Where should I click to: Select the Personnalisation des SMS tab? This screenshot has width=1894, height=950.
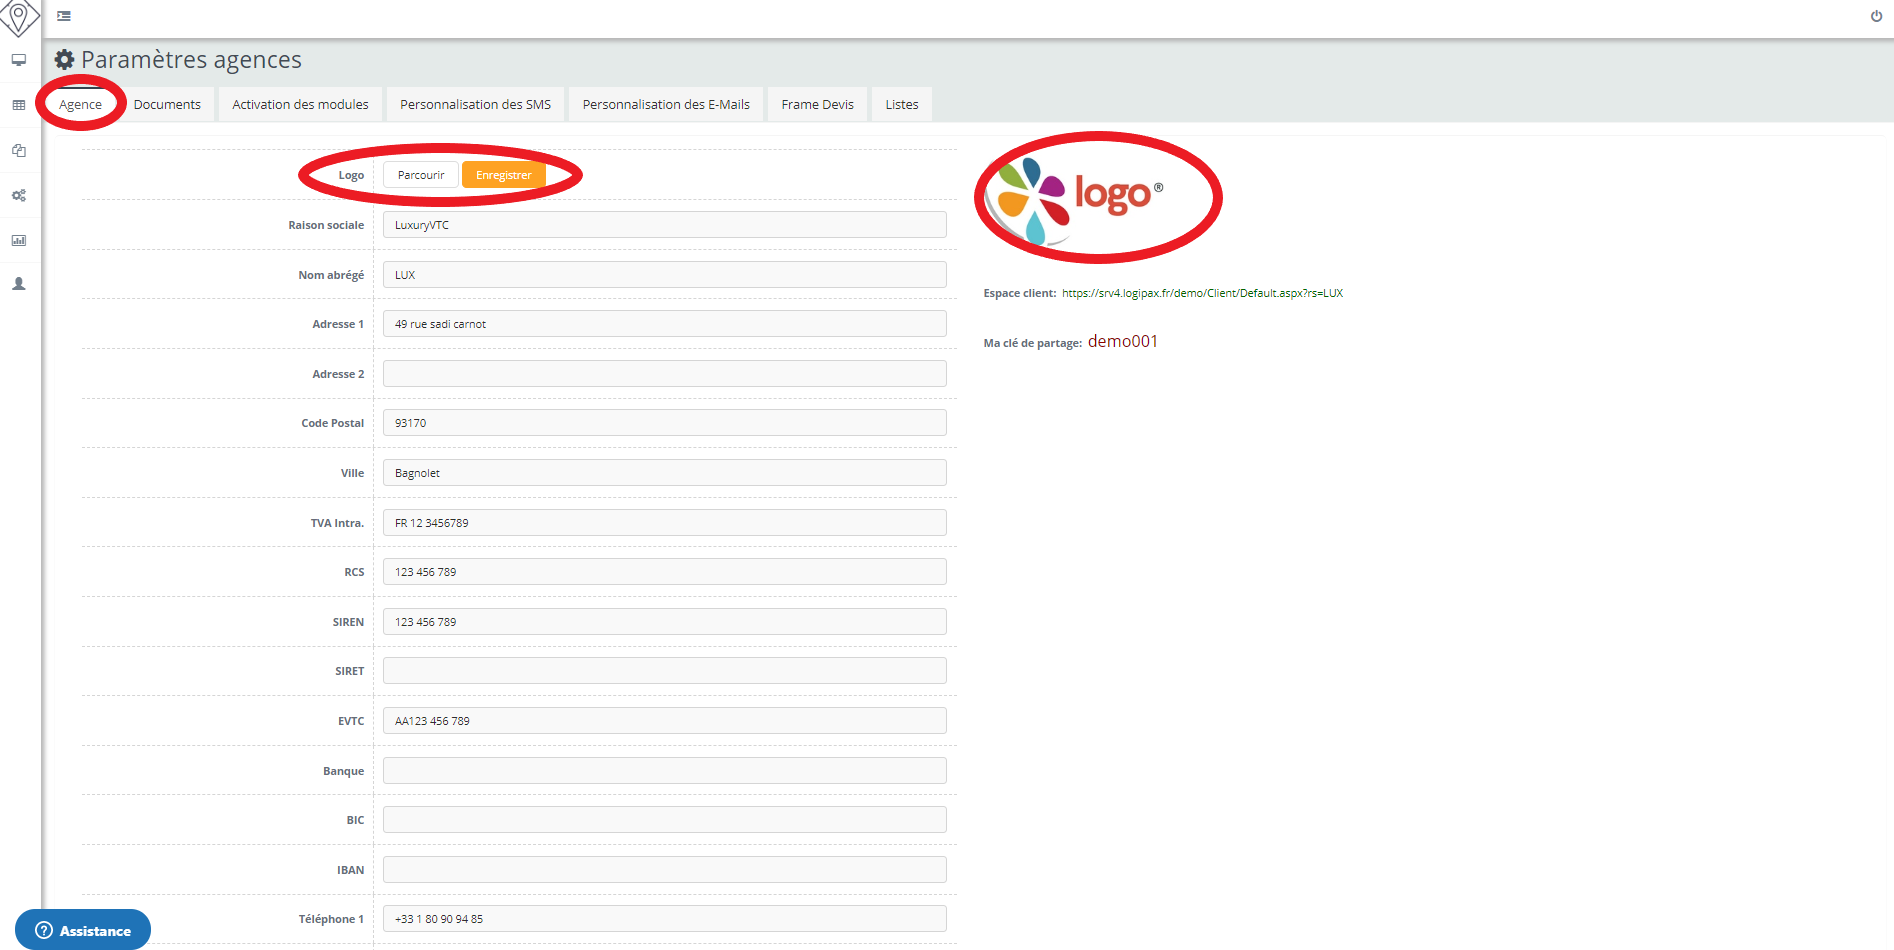point(475,103)
